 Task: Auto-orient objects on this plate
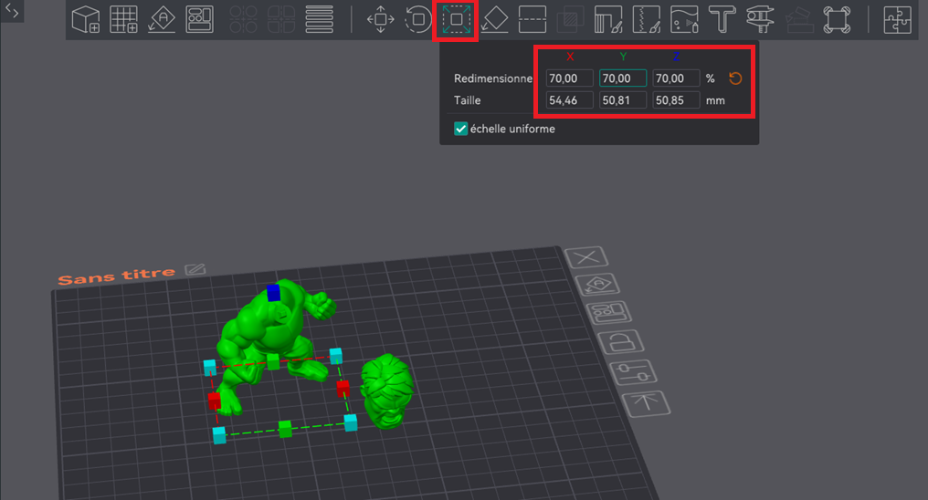(597, 285)
